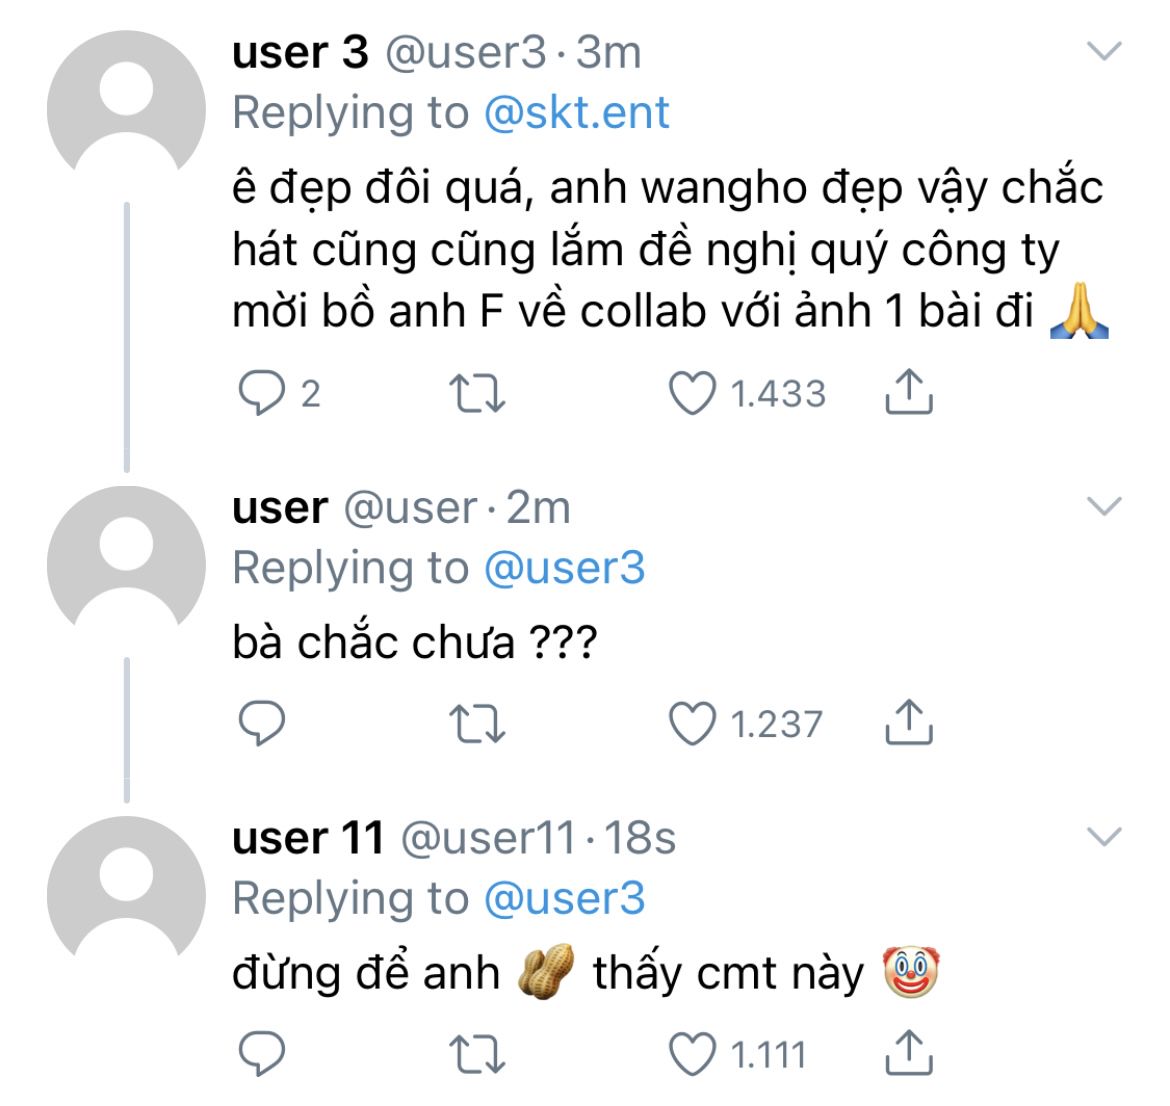
Task: Retweet the 'bà chắc chưa ???' tweet
Action: (477, 724)
